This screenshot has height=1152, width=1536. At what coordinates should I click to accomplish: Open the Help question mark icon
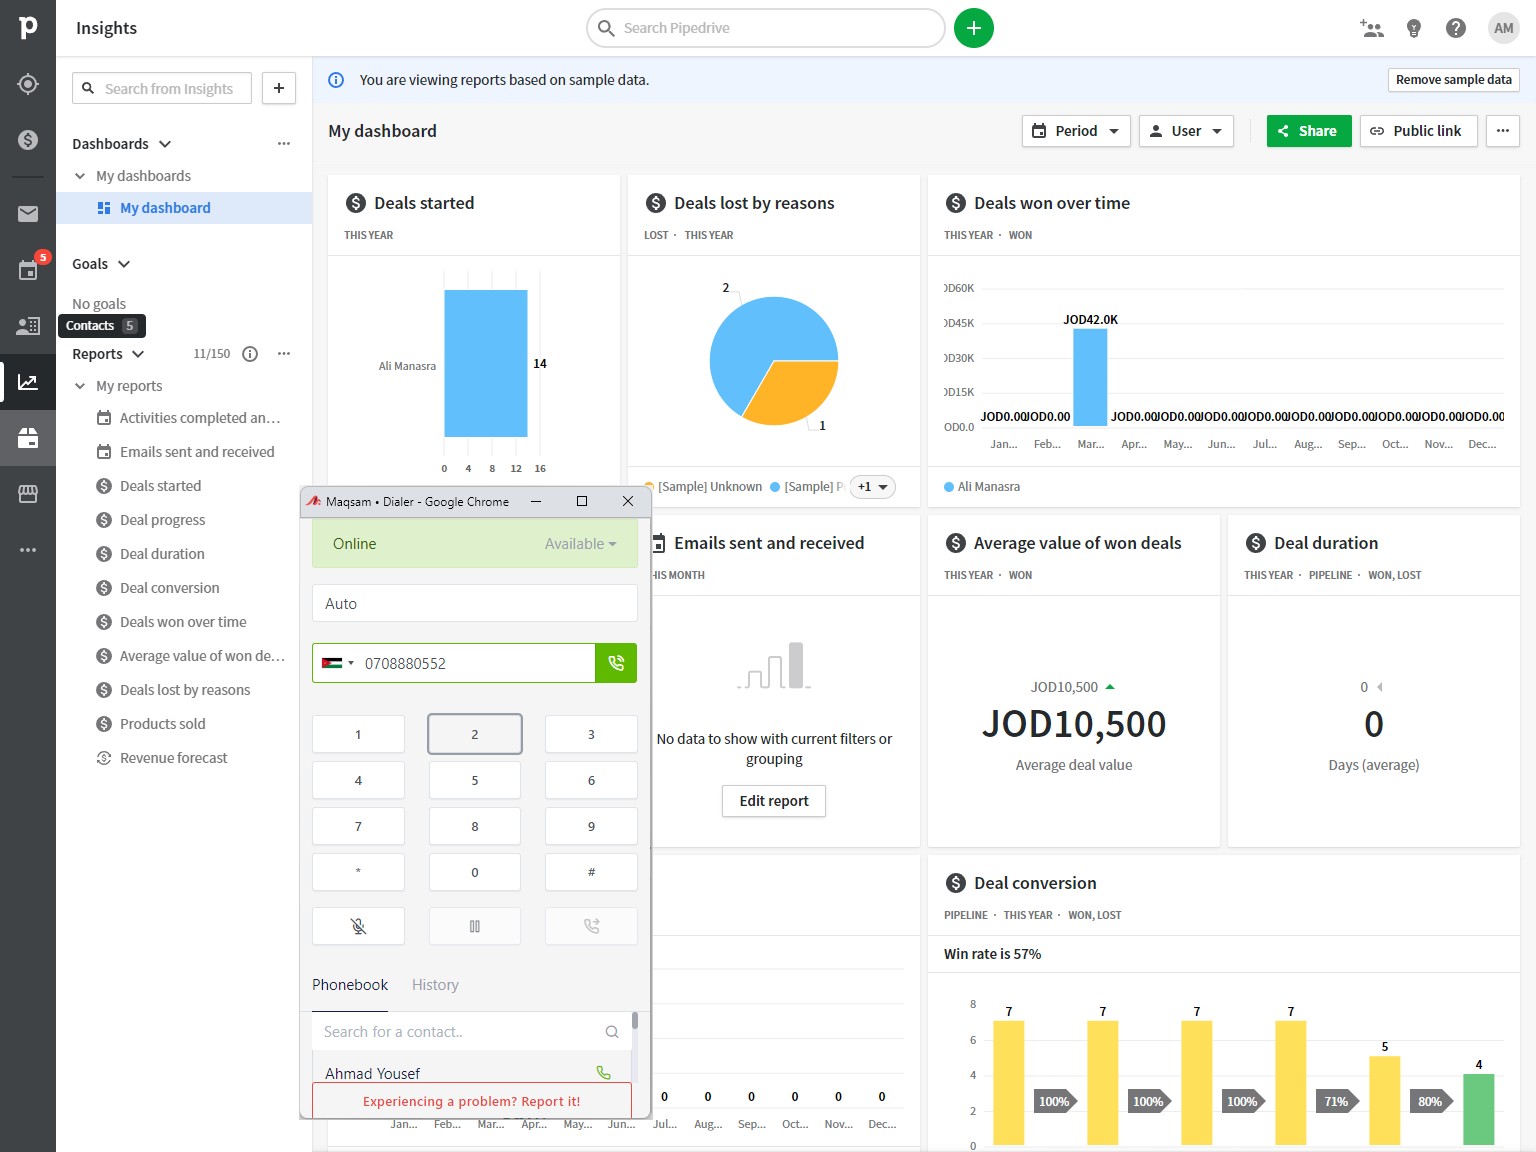pyautogui.click(x=1456, y=28)
